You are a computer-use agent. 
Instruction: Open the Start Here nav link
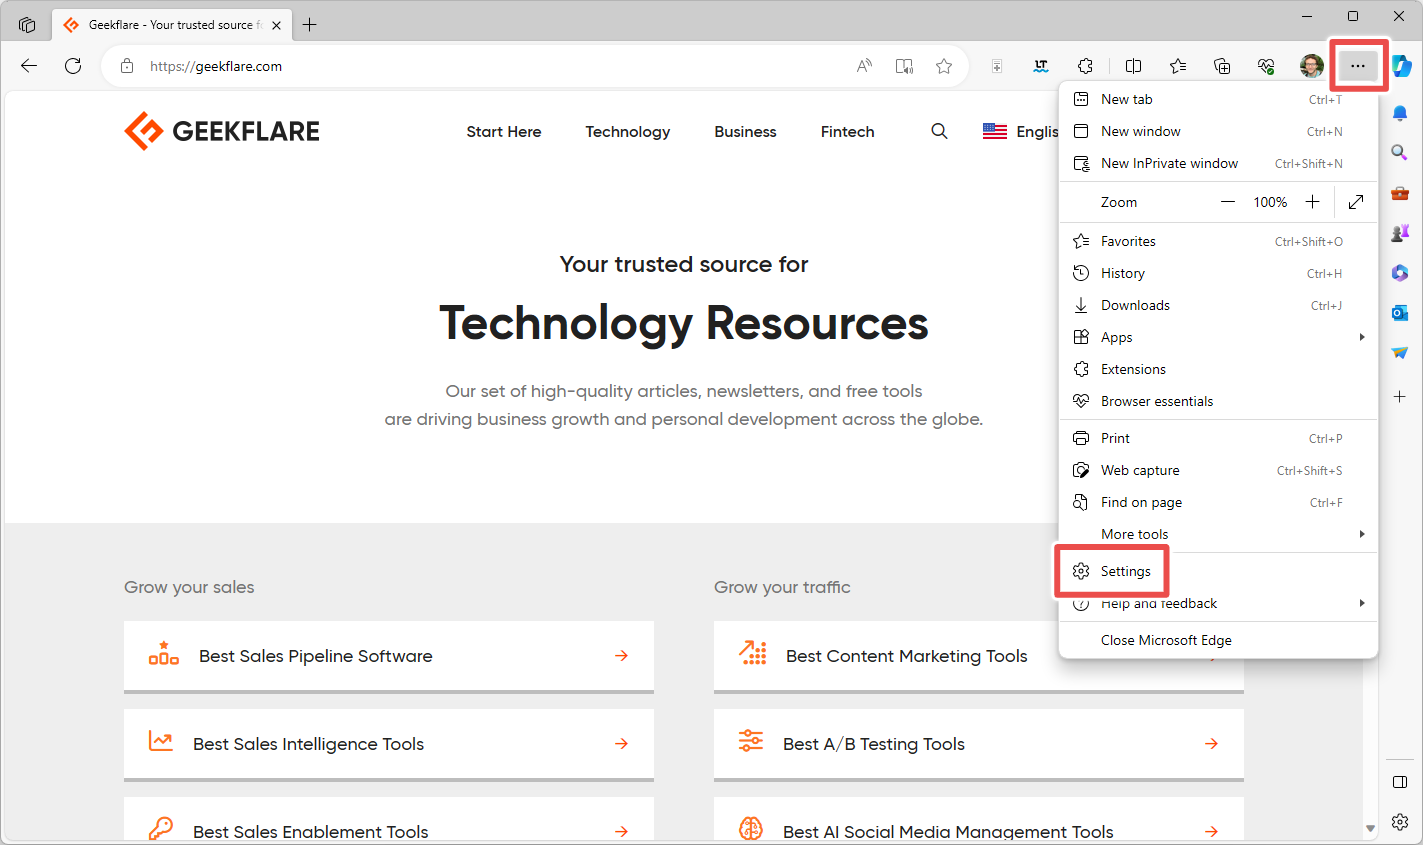pyautogui.click(x=504, y=131)
